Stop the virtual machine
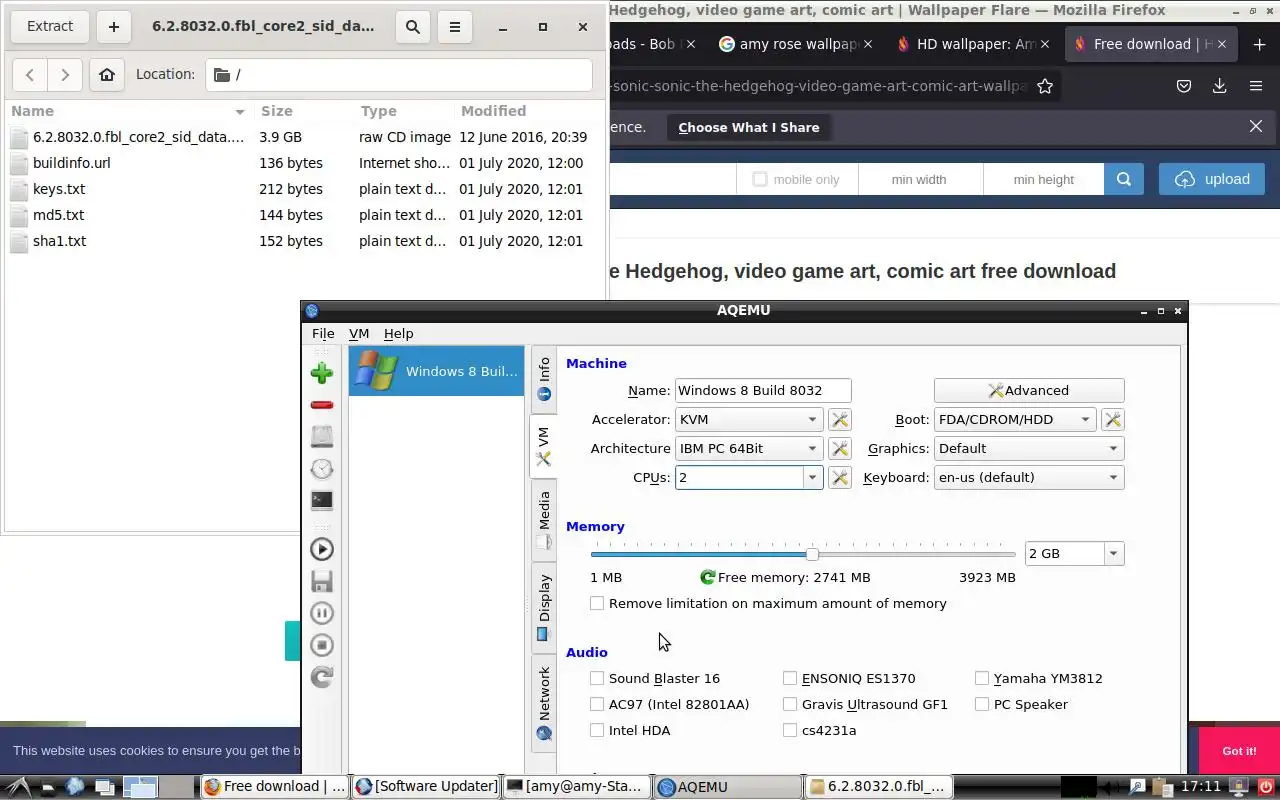Screen dimensions: 1280x800 [321, 645]
